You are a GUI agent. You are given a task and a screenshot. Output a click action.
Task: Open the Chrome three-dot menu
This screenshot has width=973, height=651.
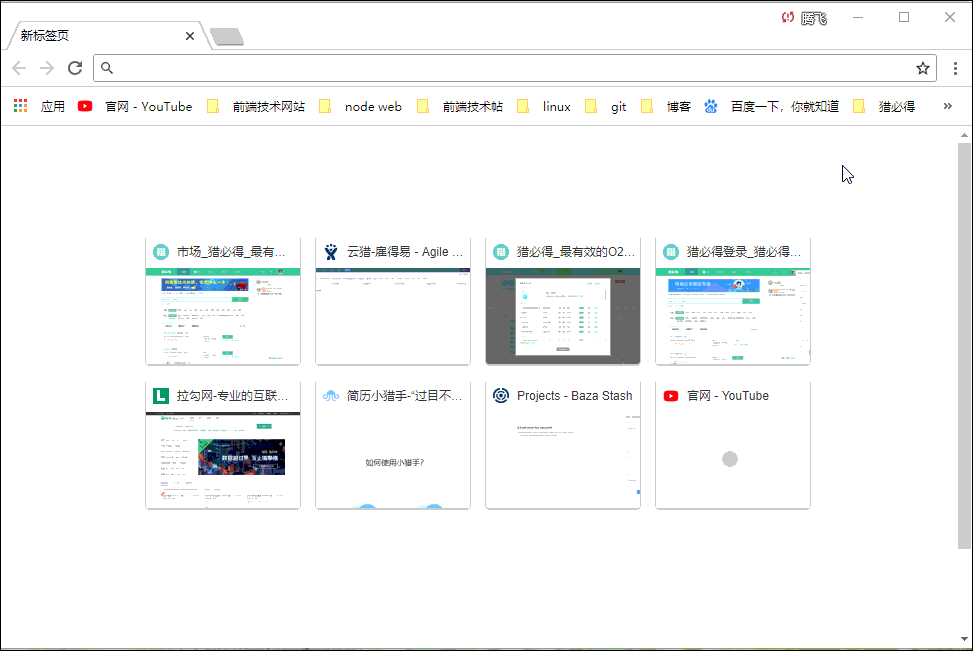pyautogui.click(x=955, y=68)
